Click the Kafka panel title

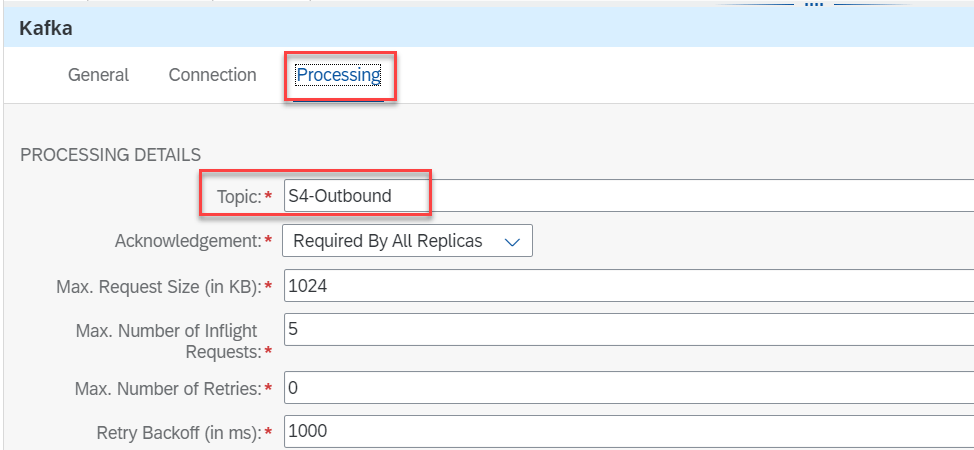(45, 29)
